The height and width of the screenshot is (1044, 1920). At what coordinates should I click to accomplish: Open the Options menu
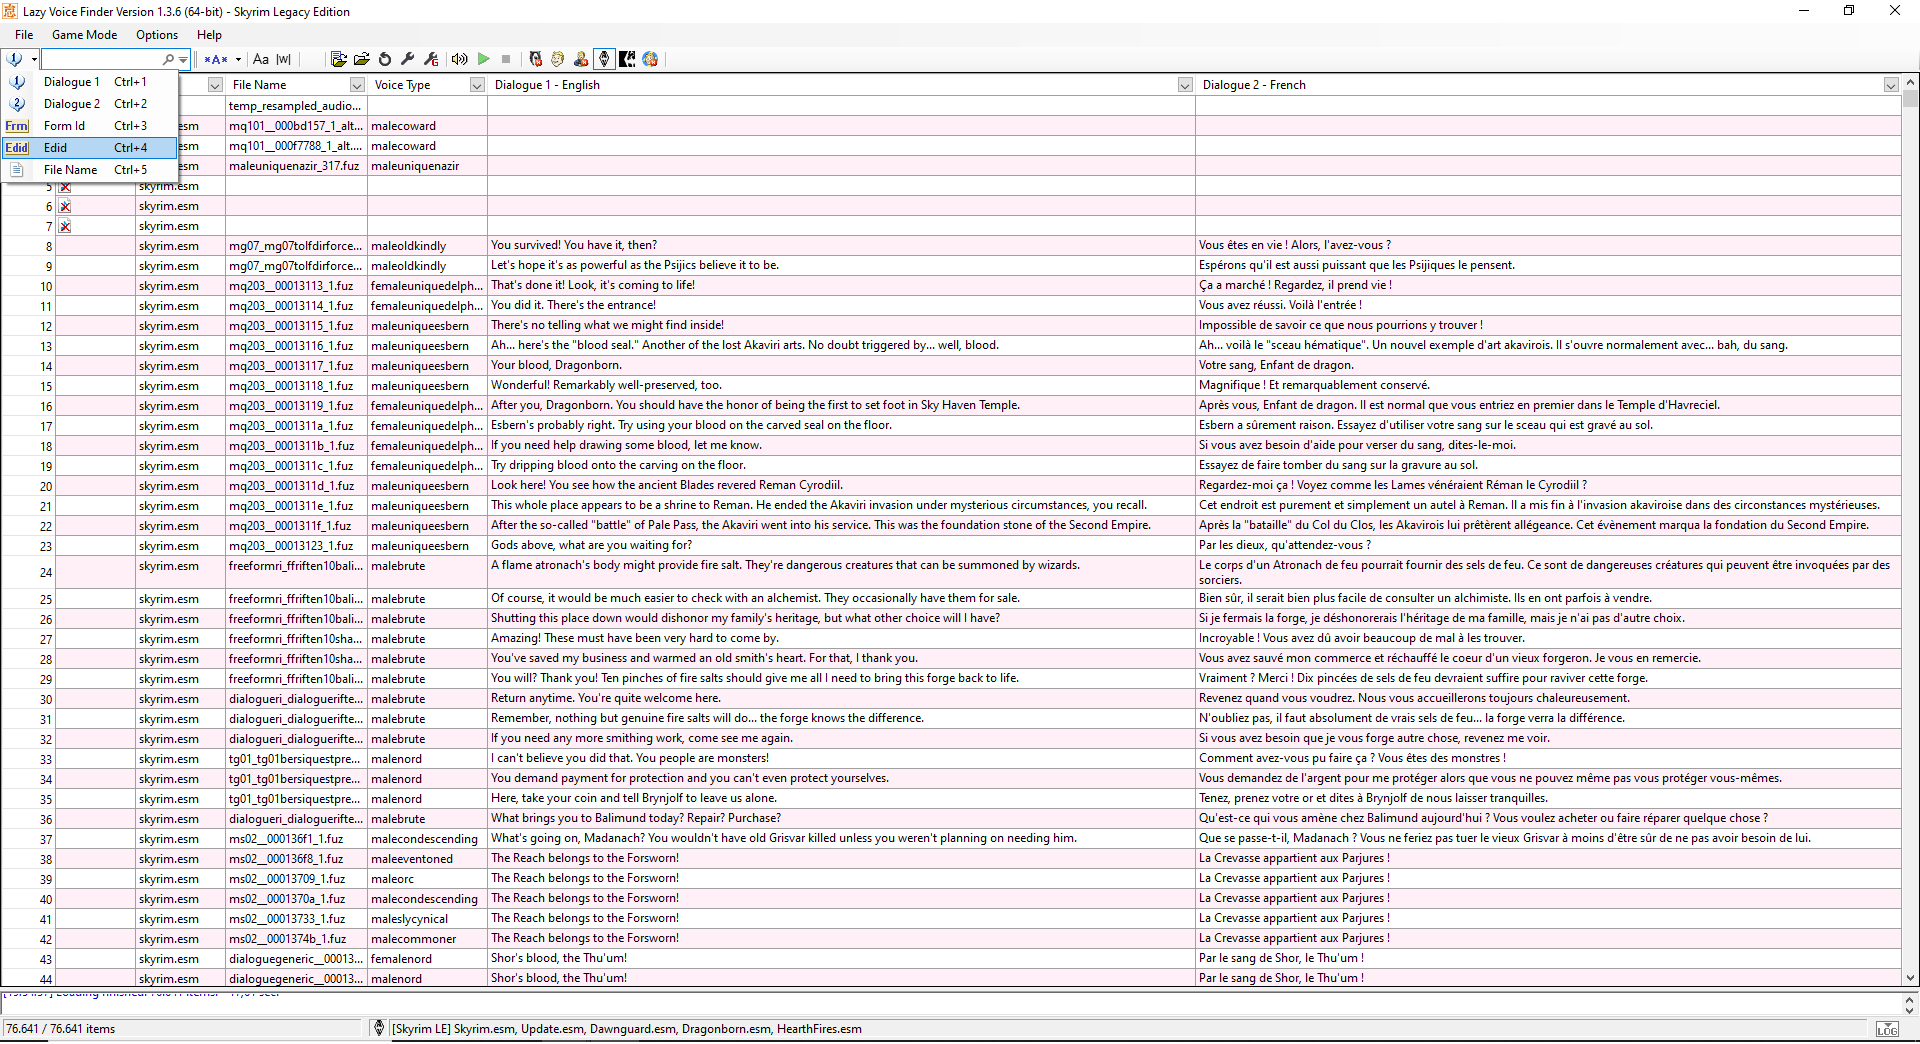coord(157,35)
